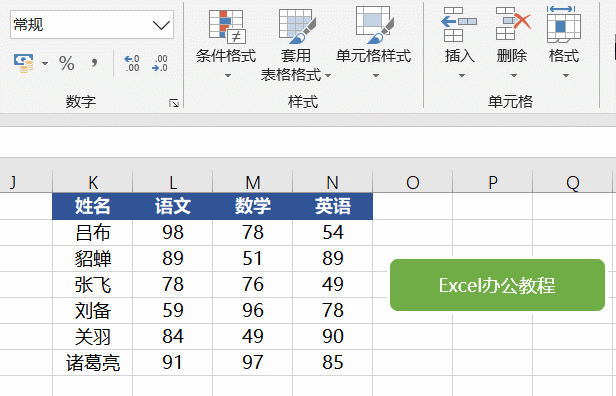Click the 格式 format cells icon

pyautogui.click(x=563, y=24)
